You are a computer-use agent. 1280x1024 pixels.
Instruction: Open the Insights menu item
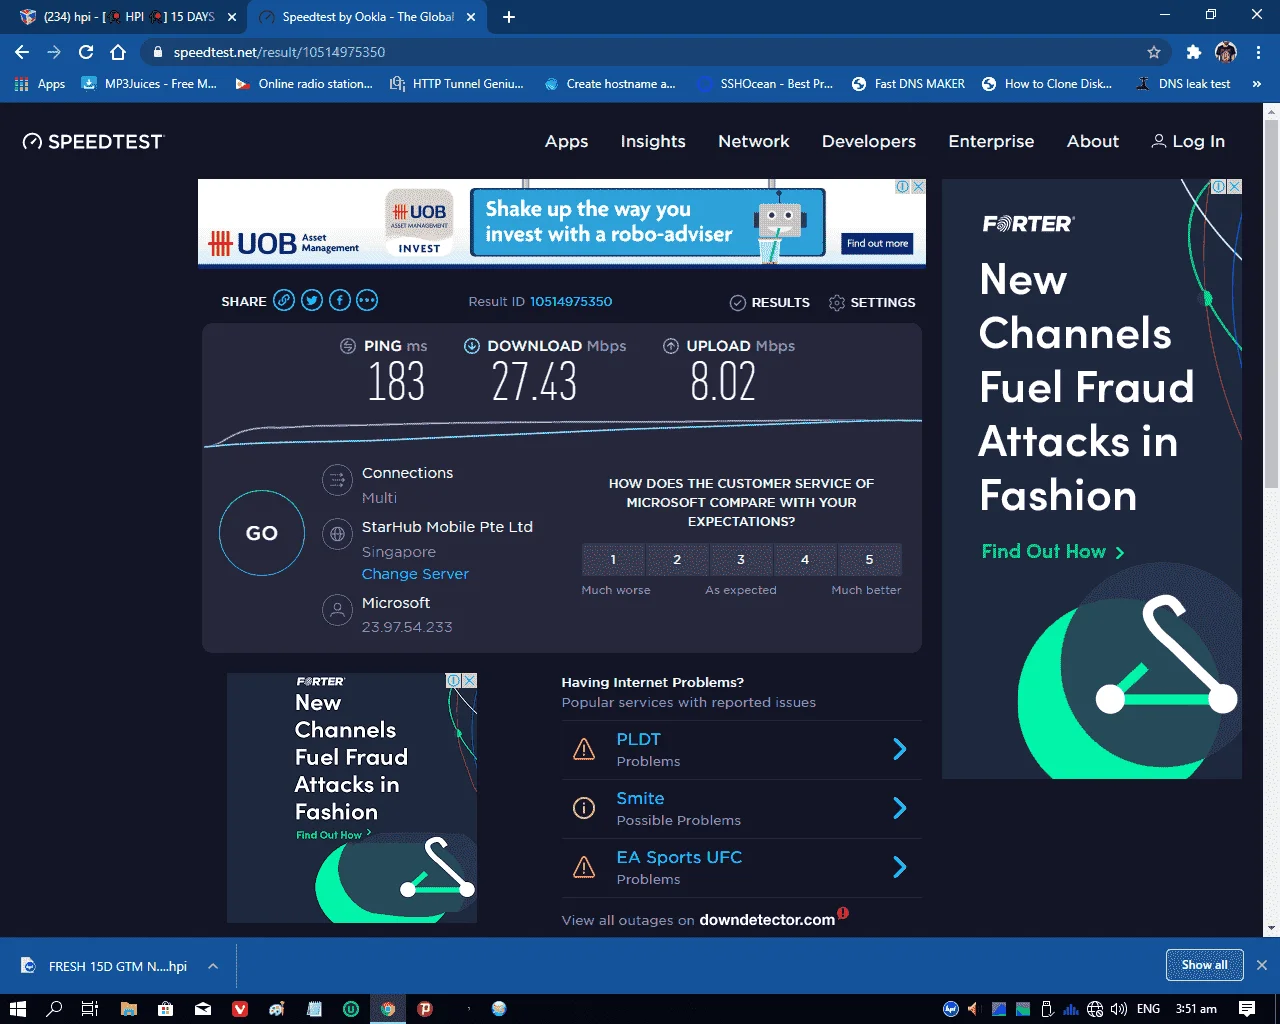(653, 142)
